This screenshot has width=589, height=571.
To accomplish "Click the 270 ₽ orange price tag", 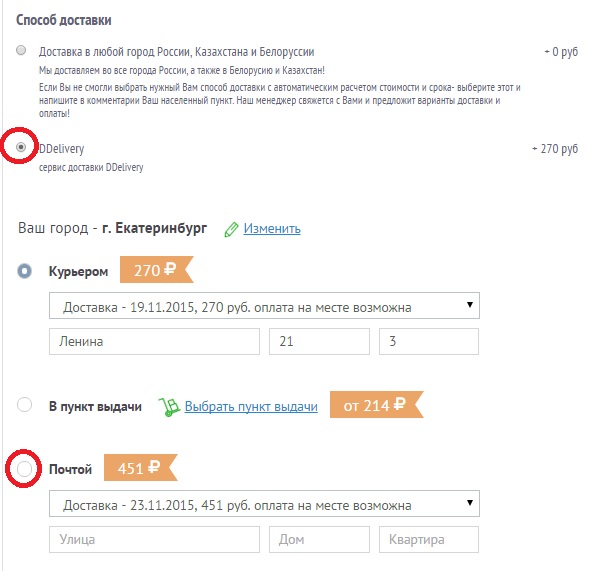I will pyautogui.click(x=156, y=270).
